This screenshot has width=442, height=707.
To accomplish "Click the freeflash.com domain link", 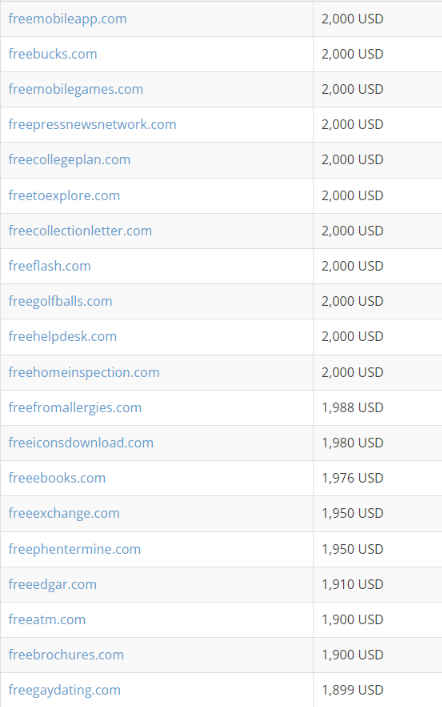I will click(50, 266).
